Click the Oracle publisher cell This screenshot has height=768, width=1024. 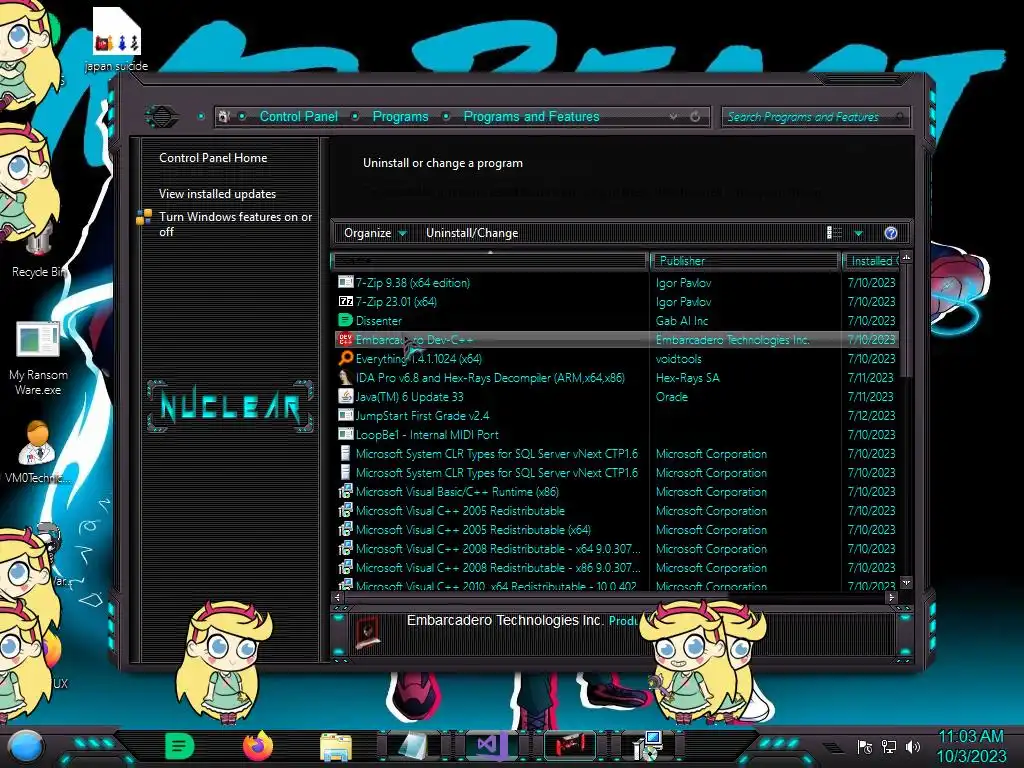coord(671,396)
